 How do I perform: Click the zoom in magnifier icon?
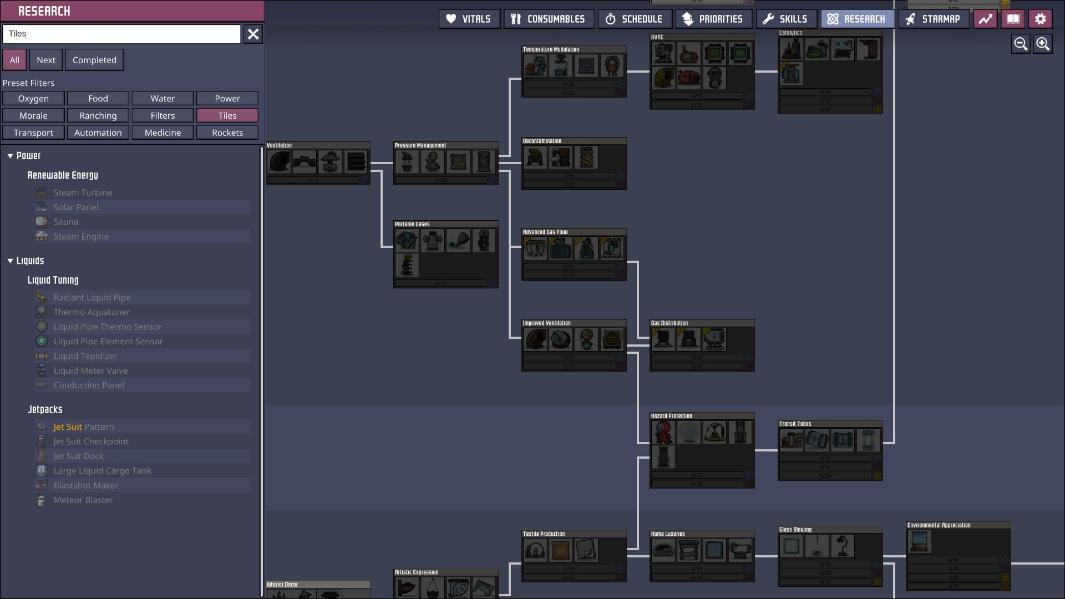1043,44
